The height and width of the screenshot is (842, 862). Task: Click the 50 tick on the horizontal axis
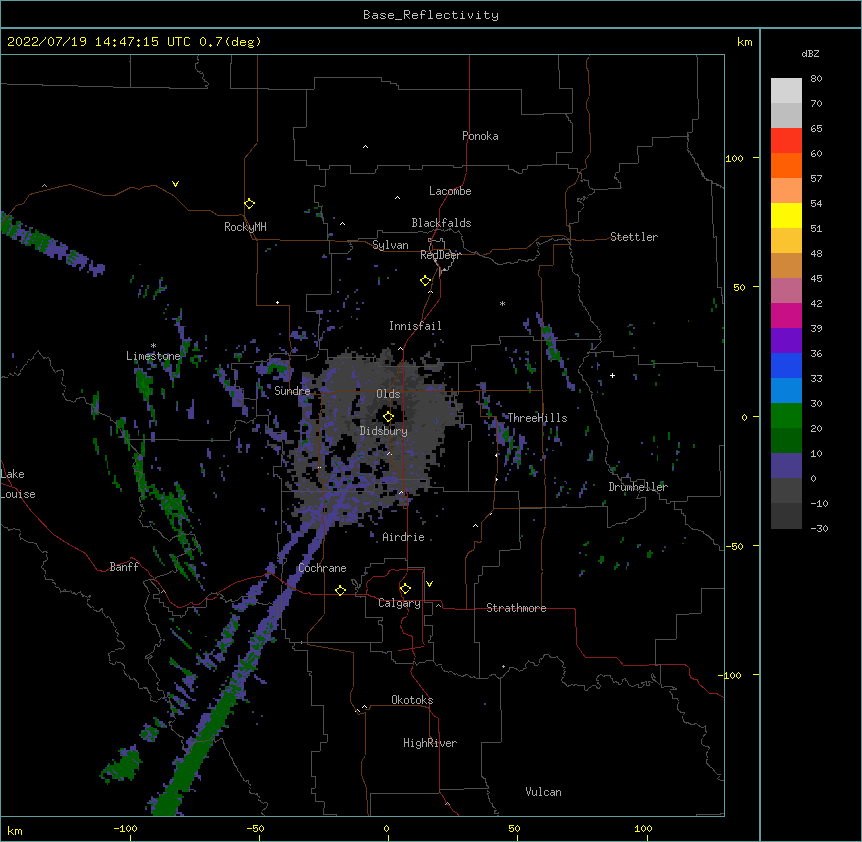514,828
